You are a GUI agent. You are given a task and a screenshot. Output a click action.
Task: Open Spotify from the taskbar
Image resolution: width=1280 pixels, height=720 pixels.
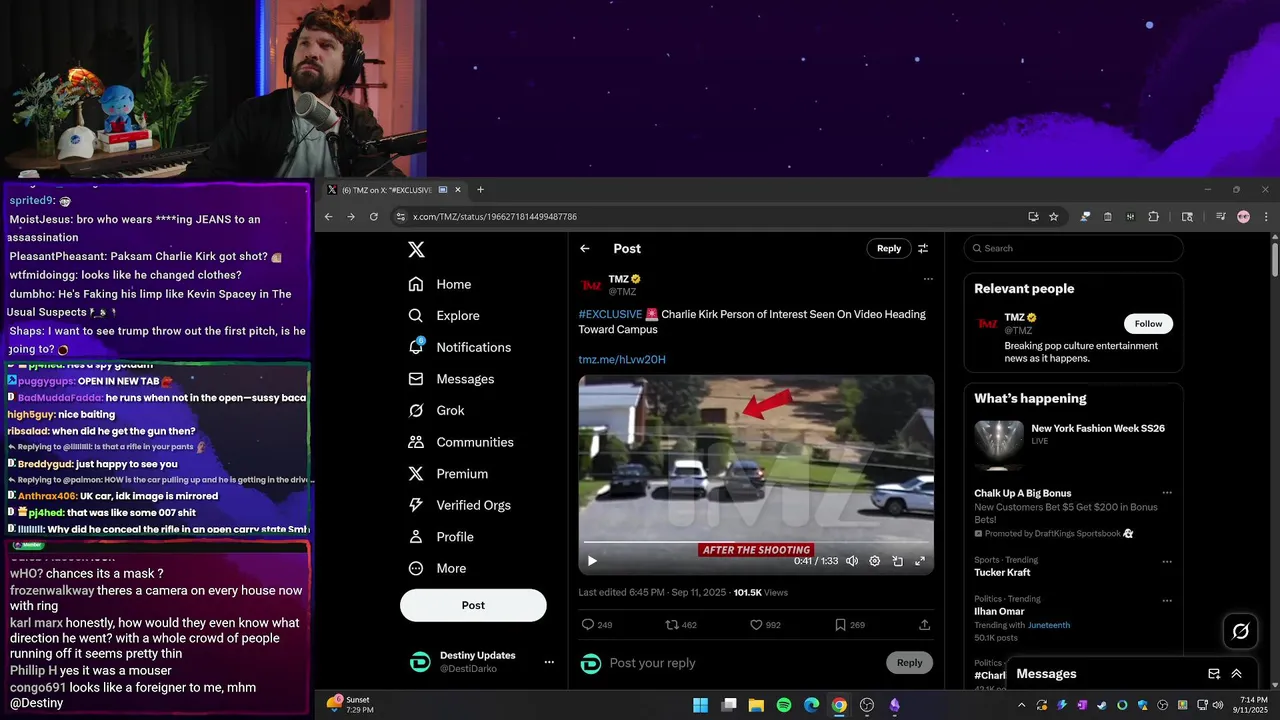(784, 705)
